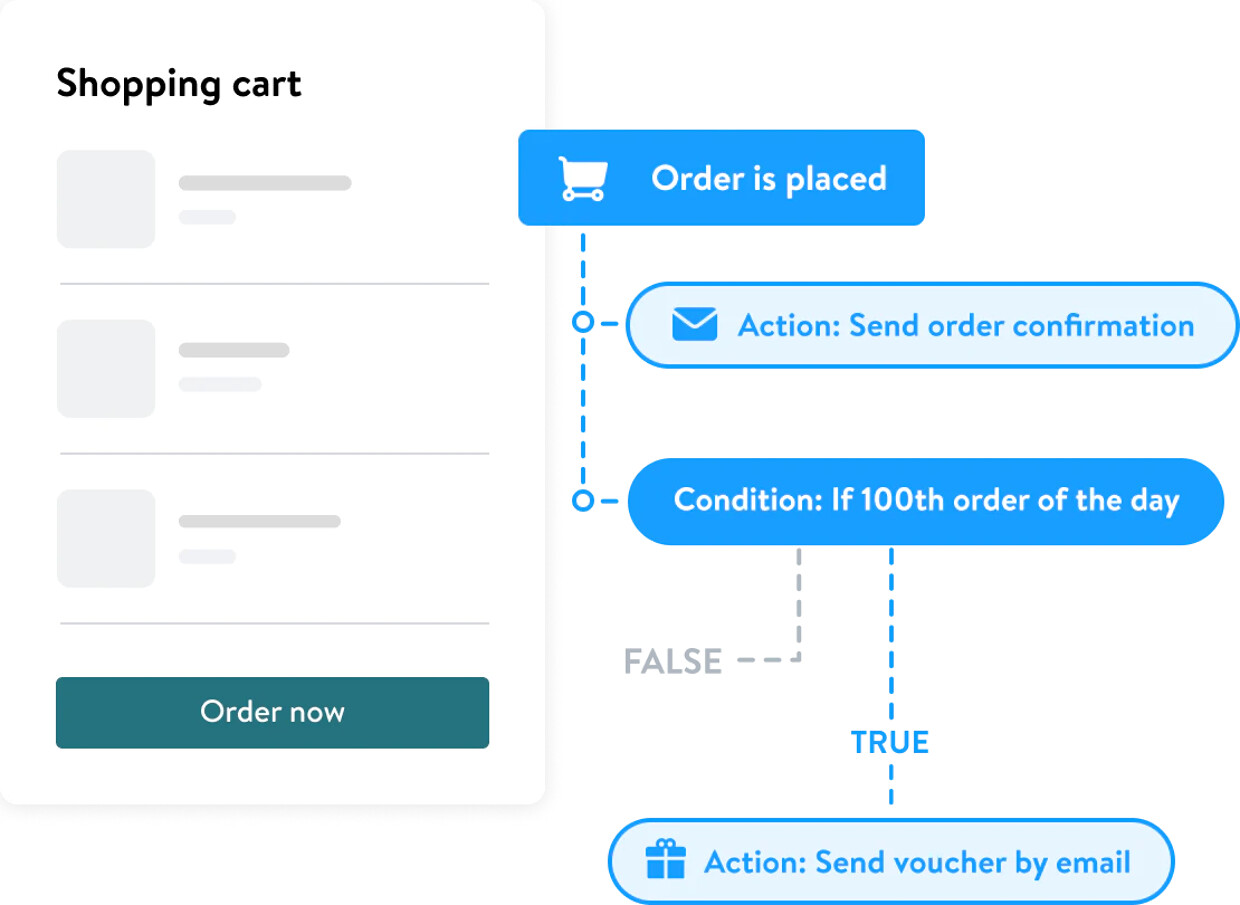This screenshot has width=1240, height=905.
Task: Click the FALSE branch label
Action: coord(673,662)
